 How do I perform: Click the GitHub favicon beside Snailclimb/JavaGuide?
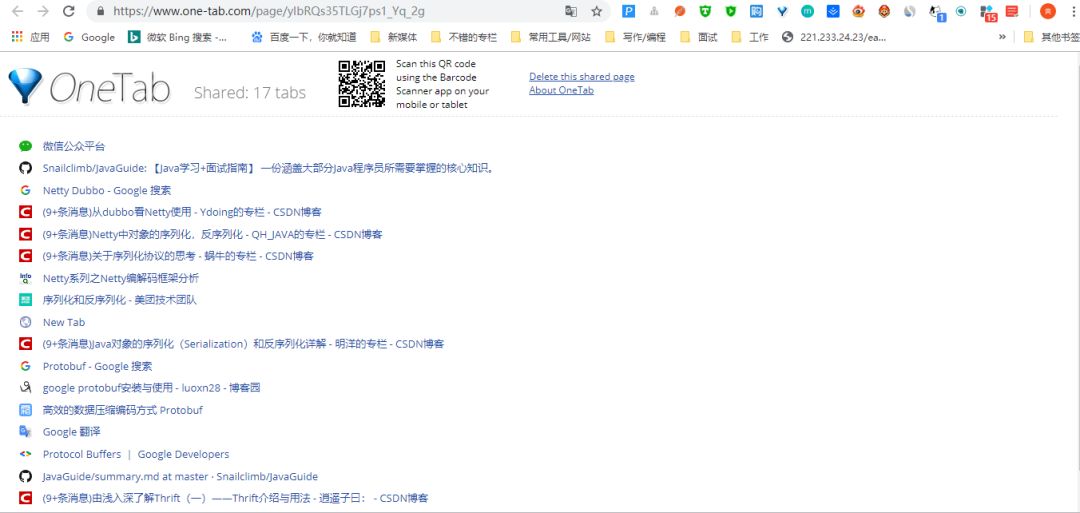(25, 168)
